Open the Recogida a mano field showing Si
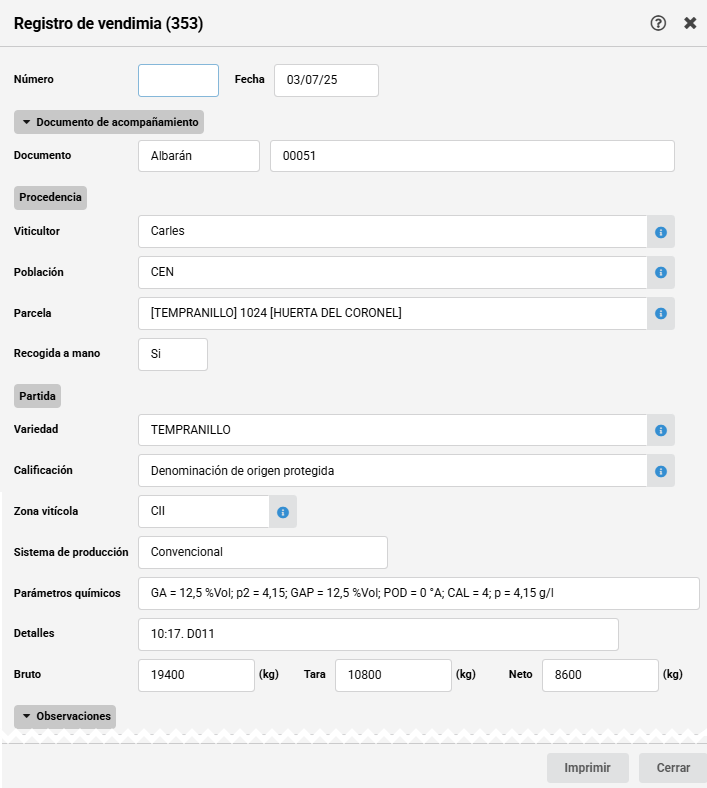707x788 pixels. tap(173, 354)
